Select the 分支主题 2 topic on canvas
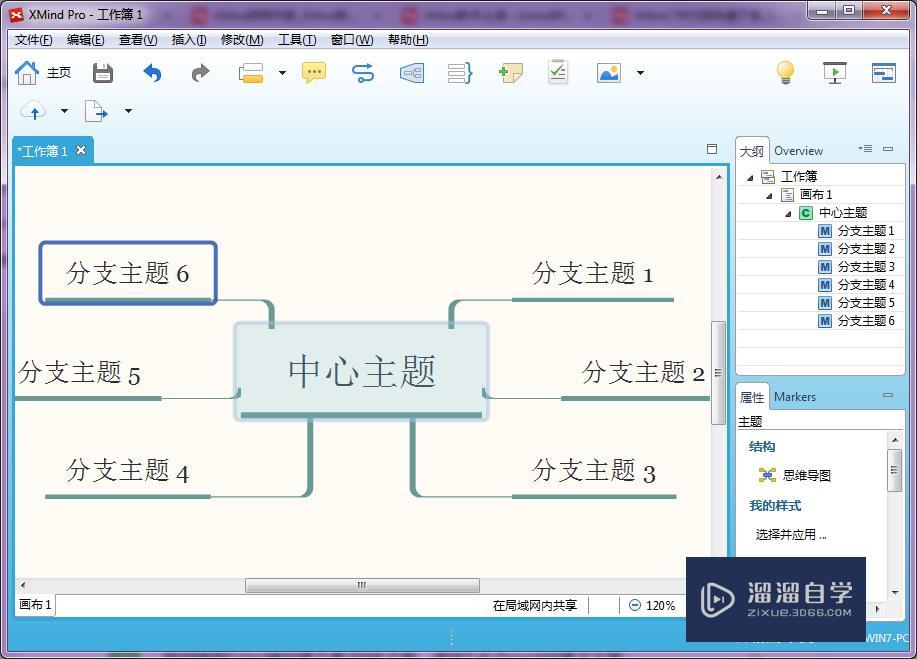Viewport: 917px width, 659px height. 636,378
